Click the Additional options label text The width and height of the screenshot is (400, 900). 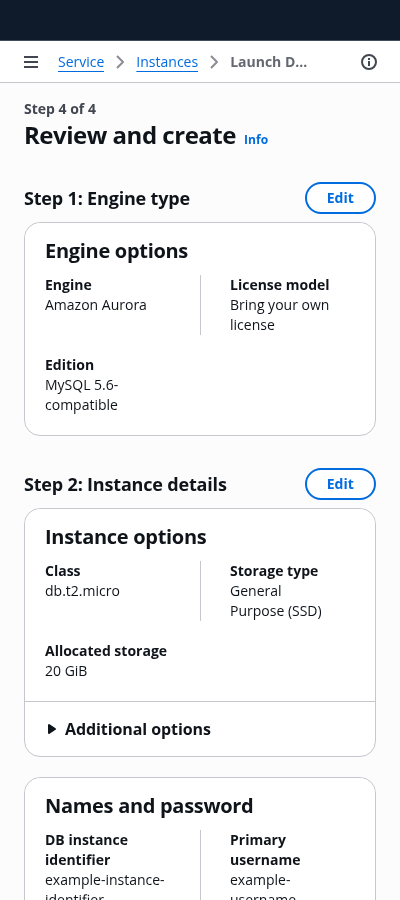tap(138, 729)
